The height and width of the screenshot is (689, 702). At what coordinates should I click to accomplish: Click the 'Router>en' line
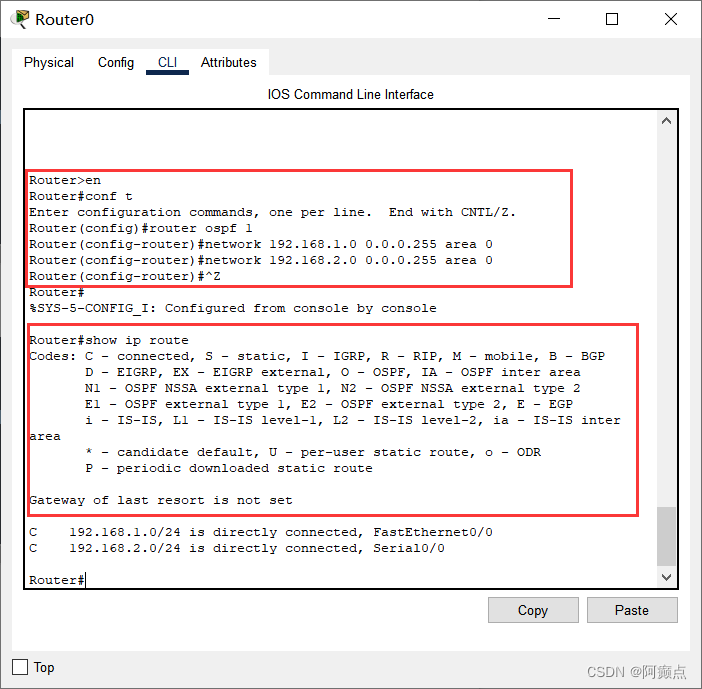point(65,180)
